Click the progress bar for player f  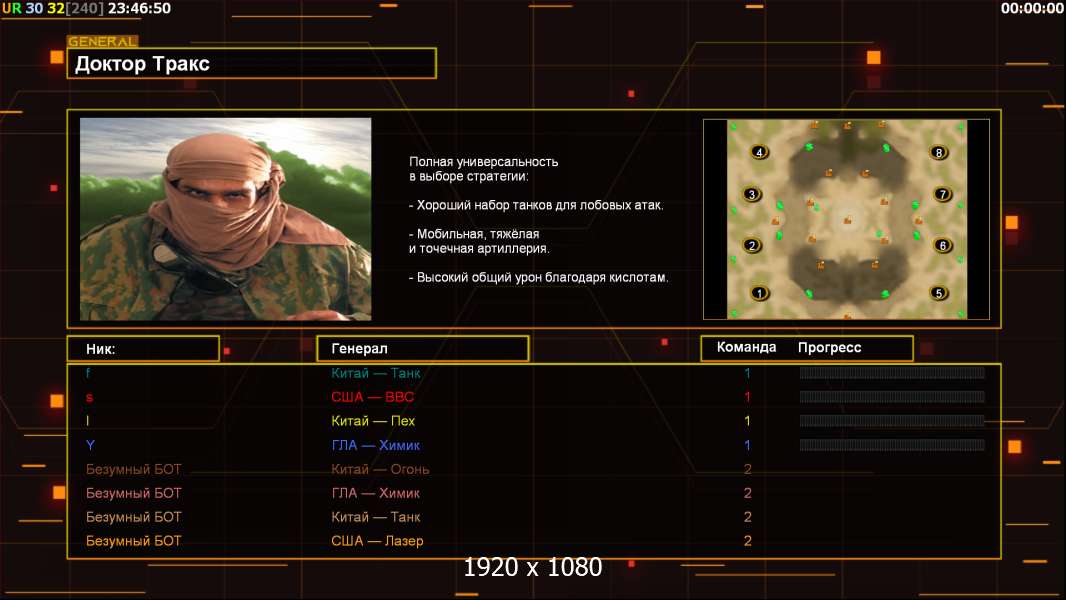click(892, 372)
